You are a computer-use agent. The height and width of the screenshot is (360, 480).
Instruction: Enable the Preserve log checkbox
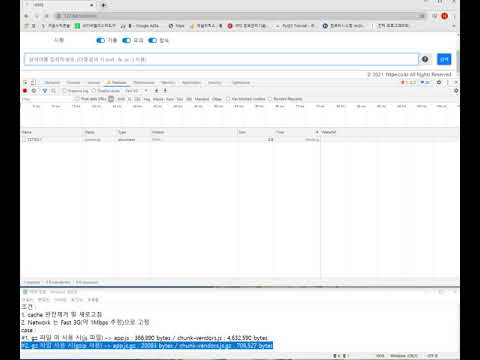click(x=65, y=91)
